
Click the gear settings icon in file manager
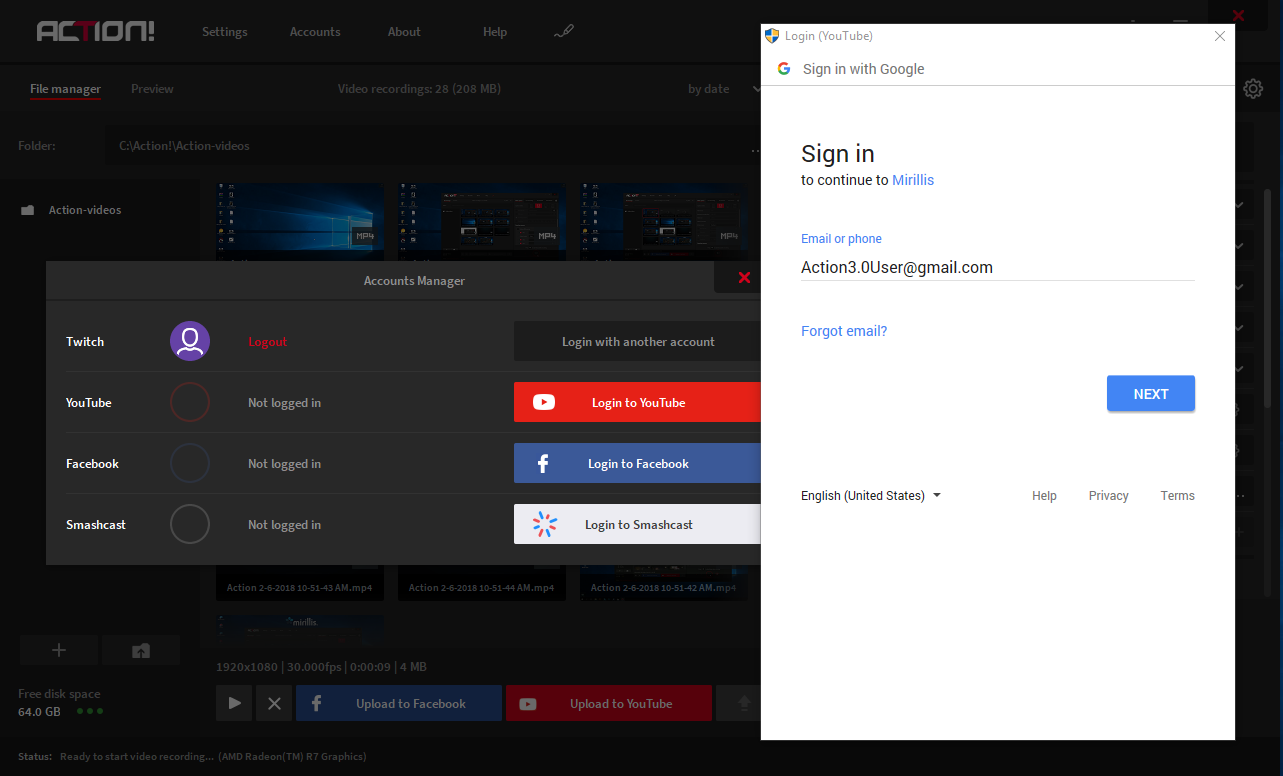coord(1253,89)
